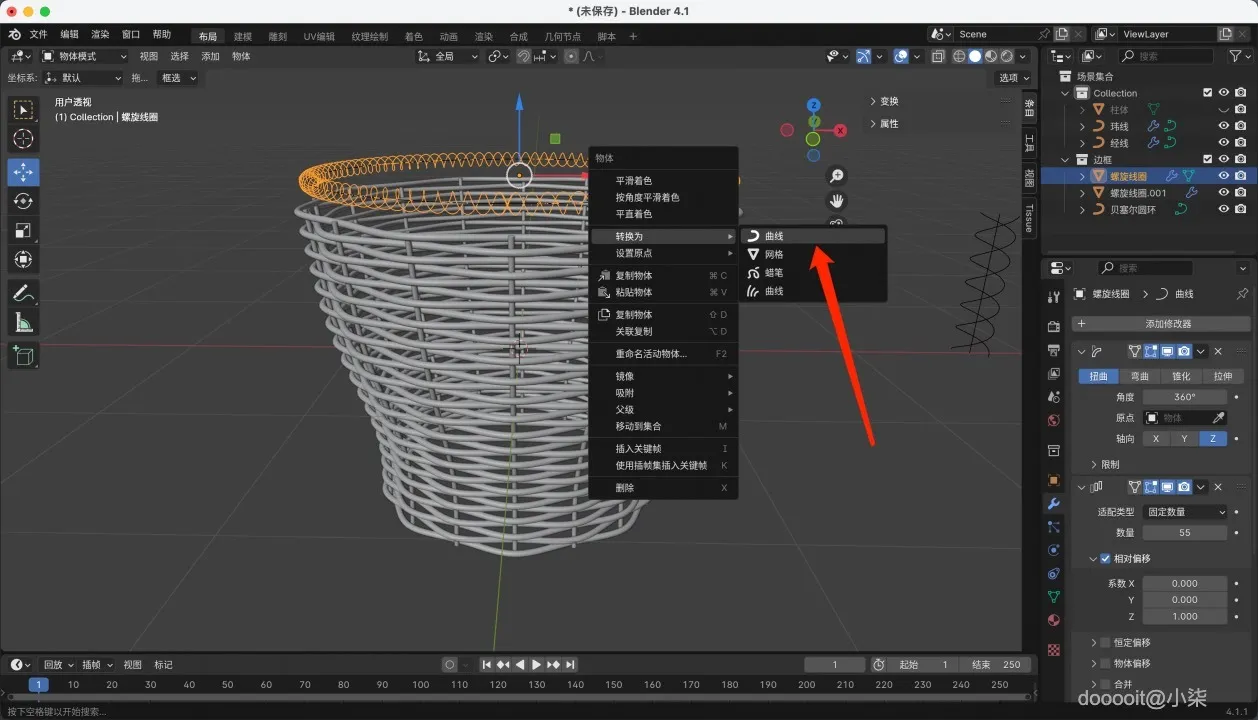Hide the 纬线 object with eye icon
The height and width of the screenshot is (720, 1258).
pos(1223,126)
